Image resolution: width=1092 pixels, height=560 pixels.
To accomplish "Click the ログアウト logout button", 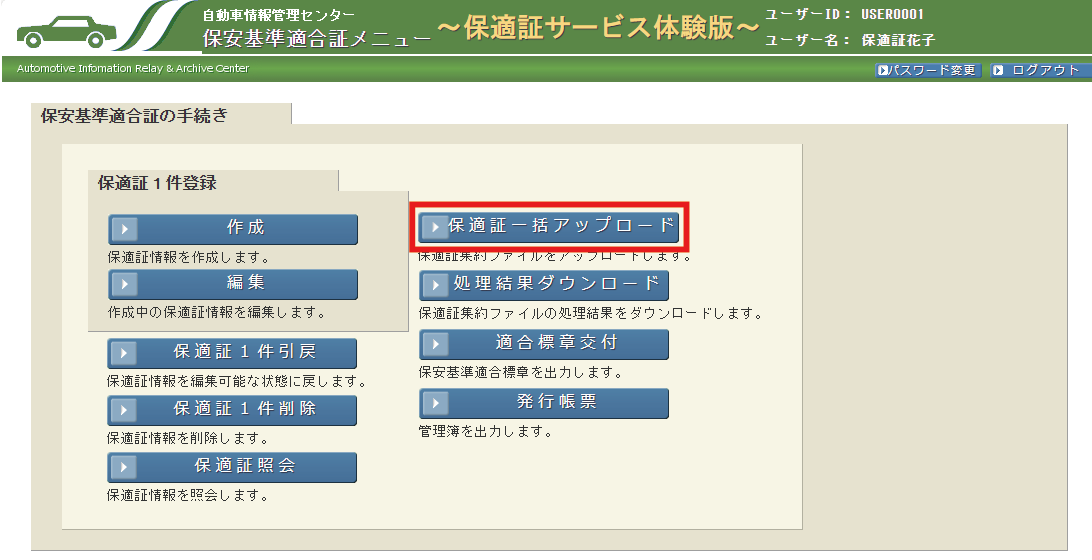I will (x=1040, y=70).
